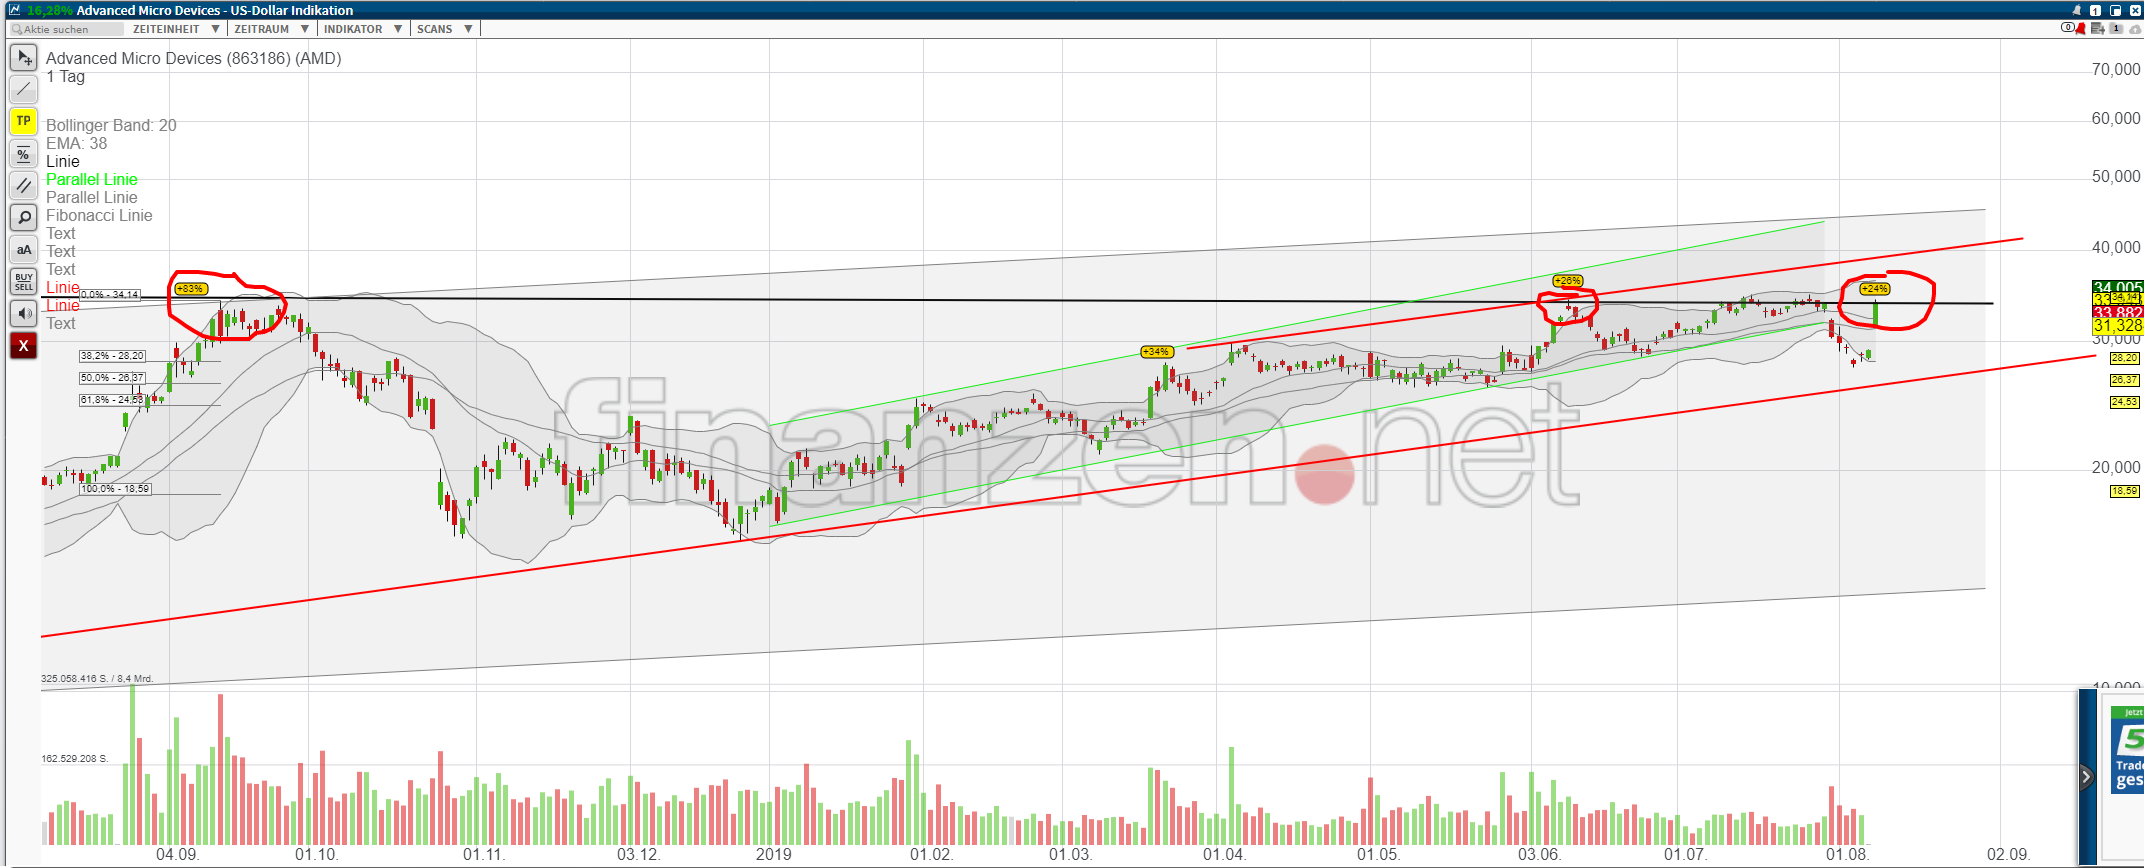The width and height of the screenshot is (2144, 868).
Task: Click the 31,328 yellow price marker
Action: [x=2117, y=326]
